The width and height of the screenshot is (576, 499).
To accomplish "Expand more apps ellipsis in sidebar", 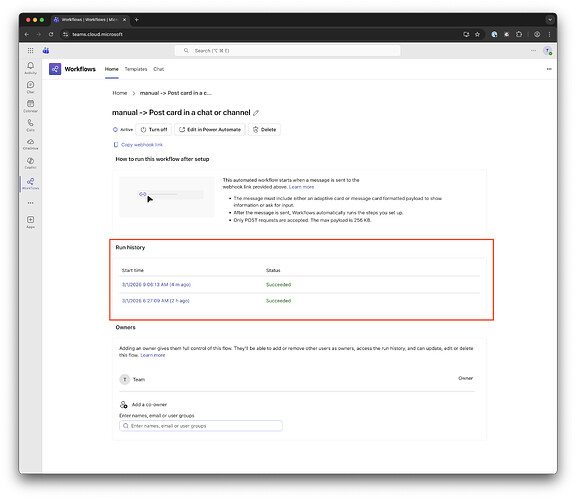I will 30,203.
